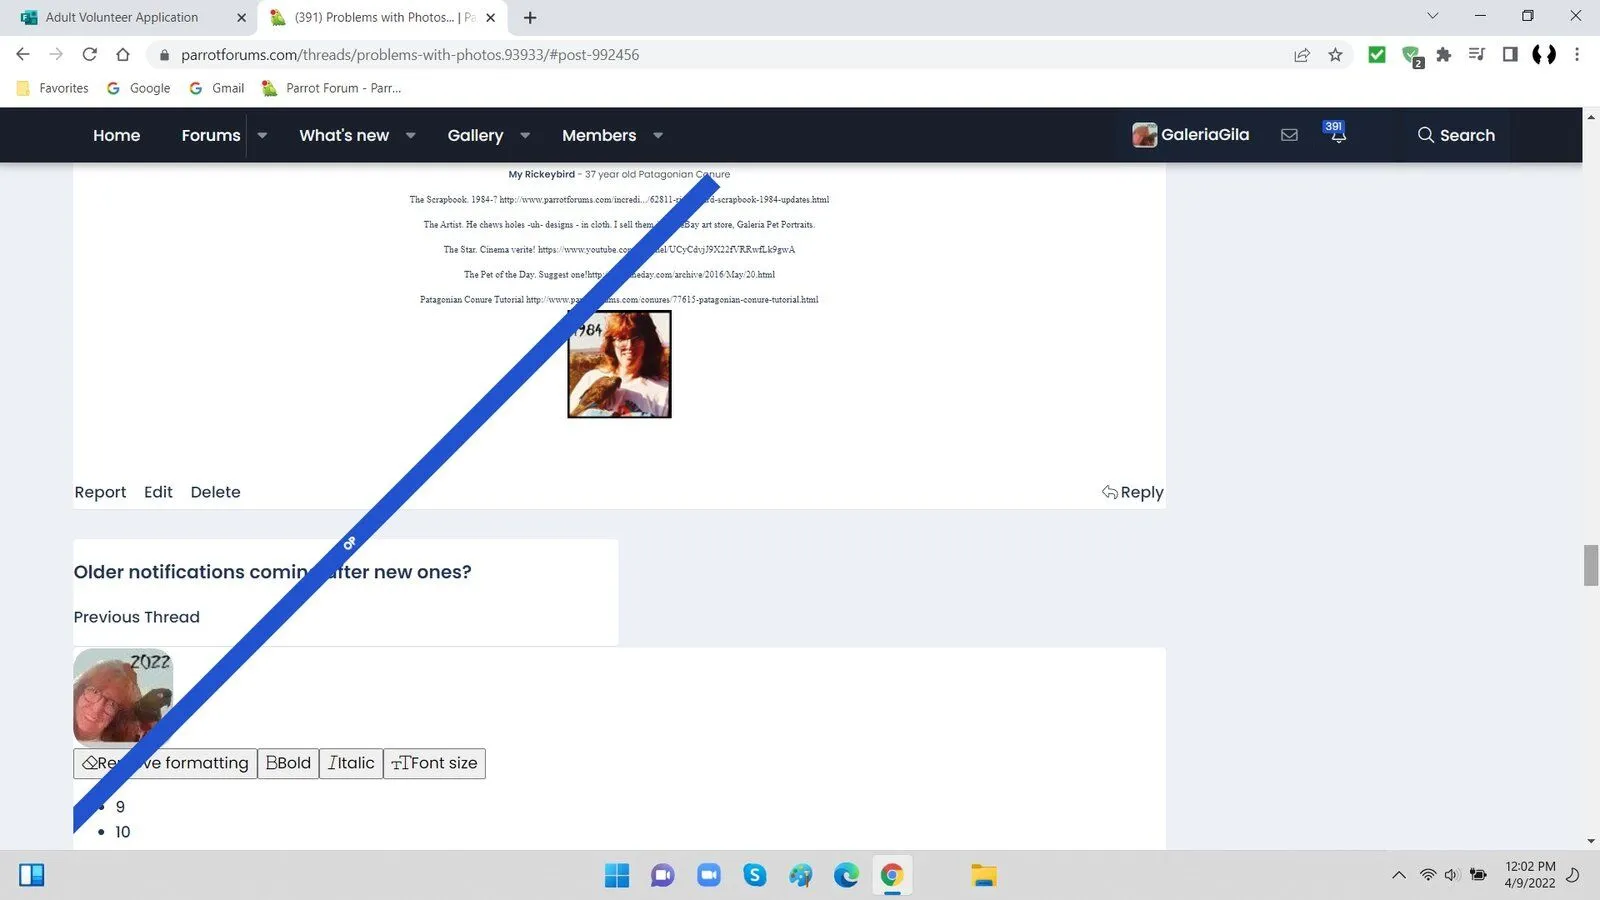Open the inbox envelope icon
The width and height of the screenshot is (1600, 900).
coord(1289,135)
